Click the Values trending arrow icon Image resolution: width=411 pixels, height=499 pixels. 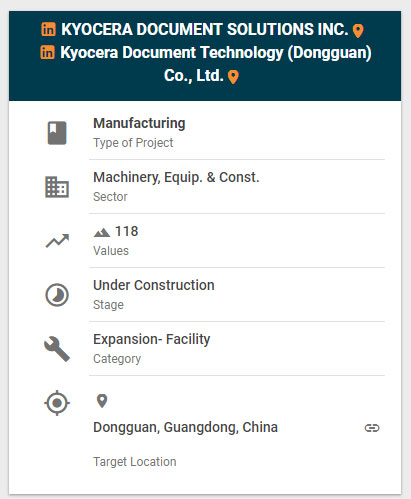57,241
